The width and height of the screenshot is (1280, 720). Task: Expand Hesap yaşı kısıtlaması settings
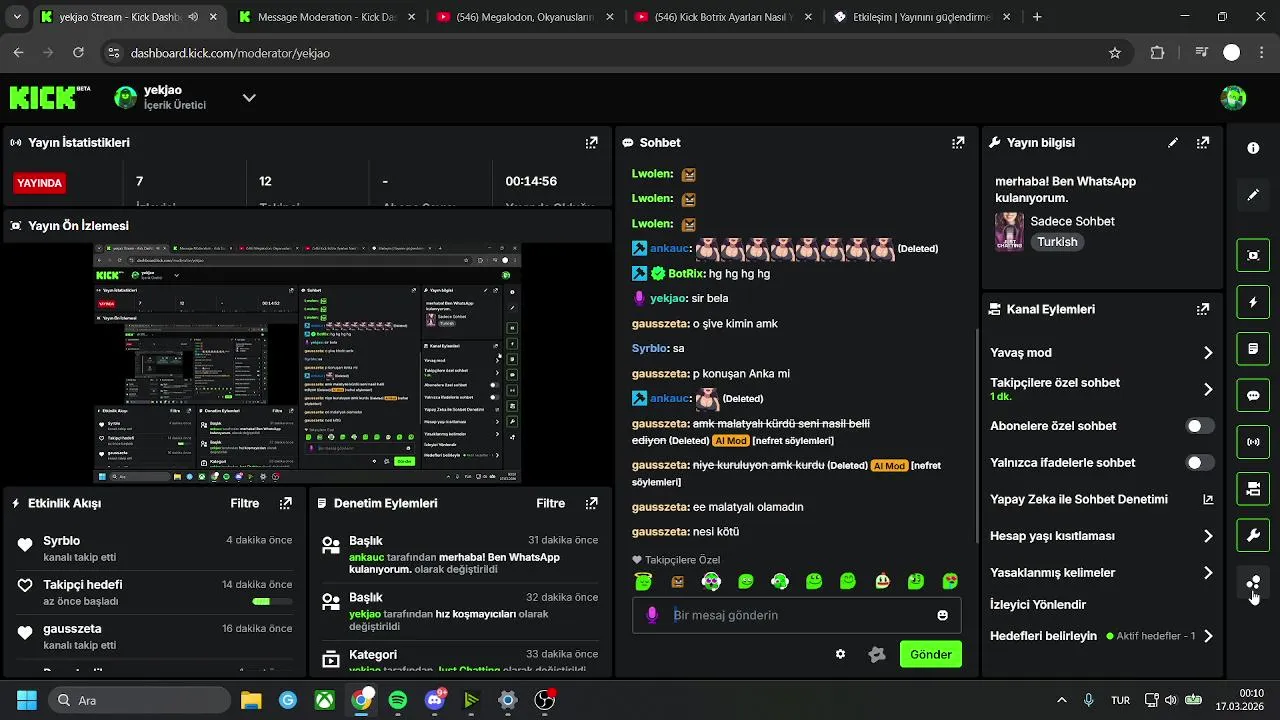pos(1208,536)
